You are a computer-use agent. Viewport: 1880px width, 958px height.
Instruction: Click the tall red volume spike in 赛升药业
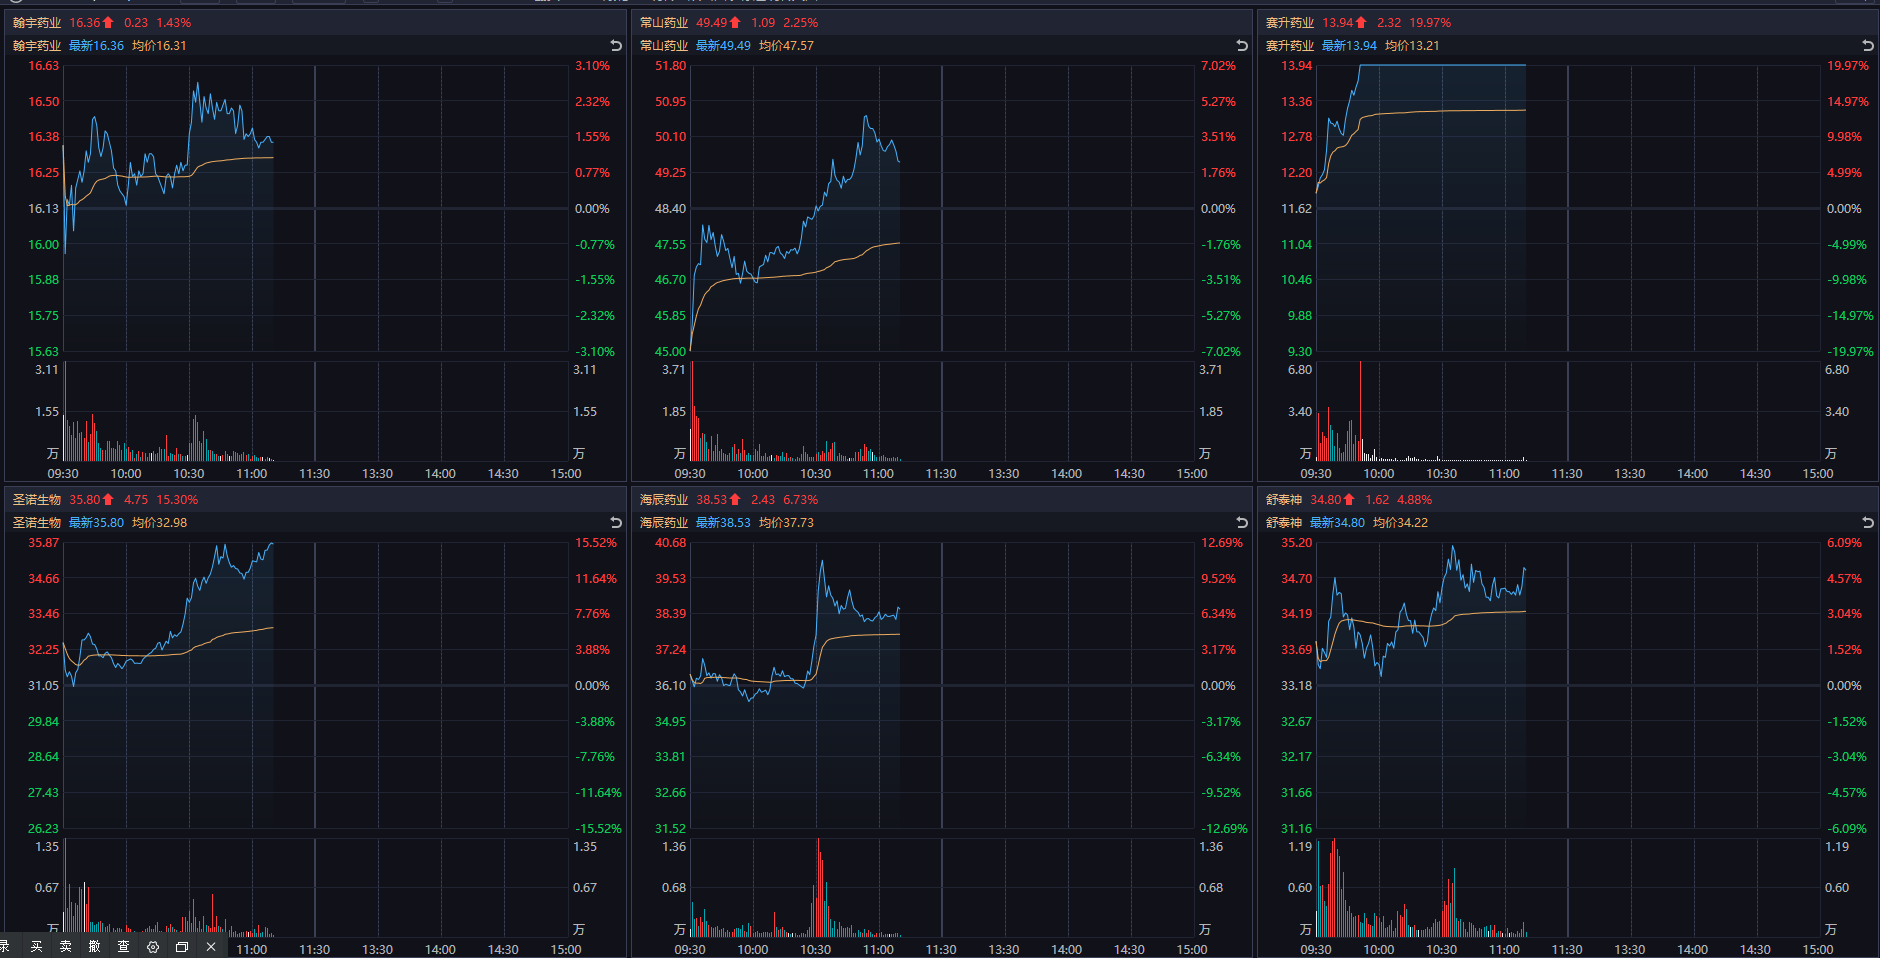coord(1360,410)
